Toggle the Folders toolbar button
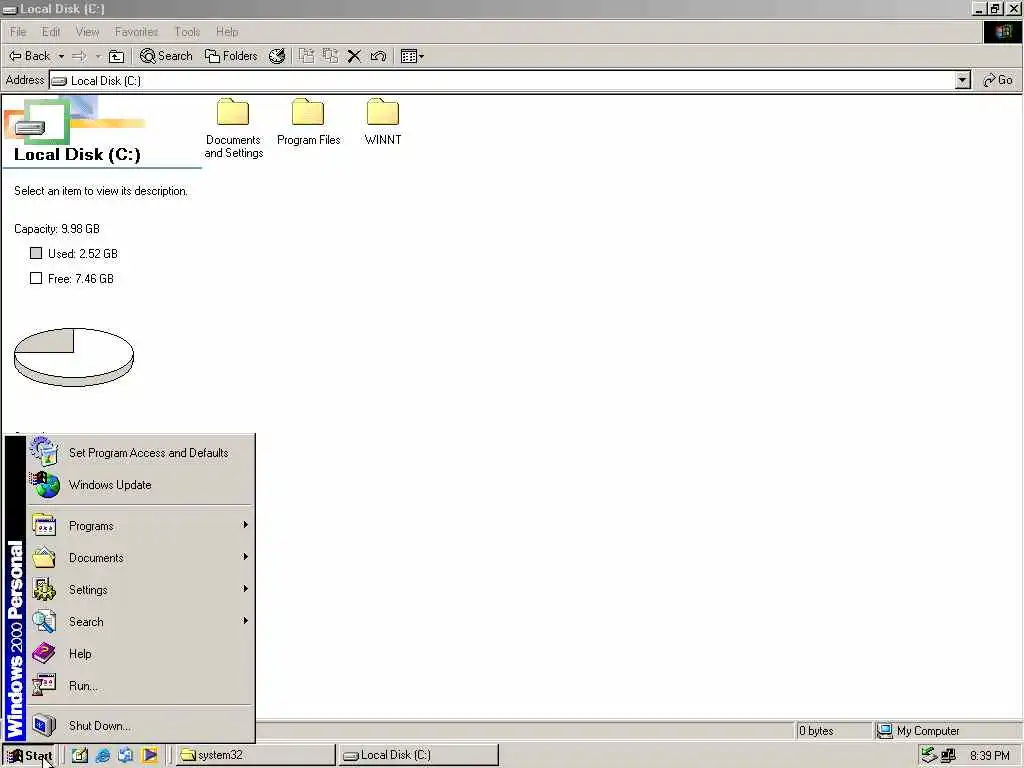The image size is (1024, 768). click(x=231, y=56)
